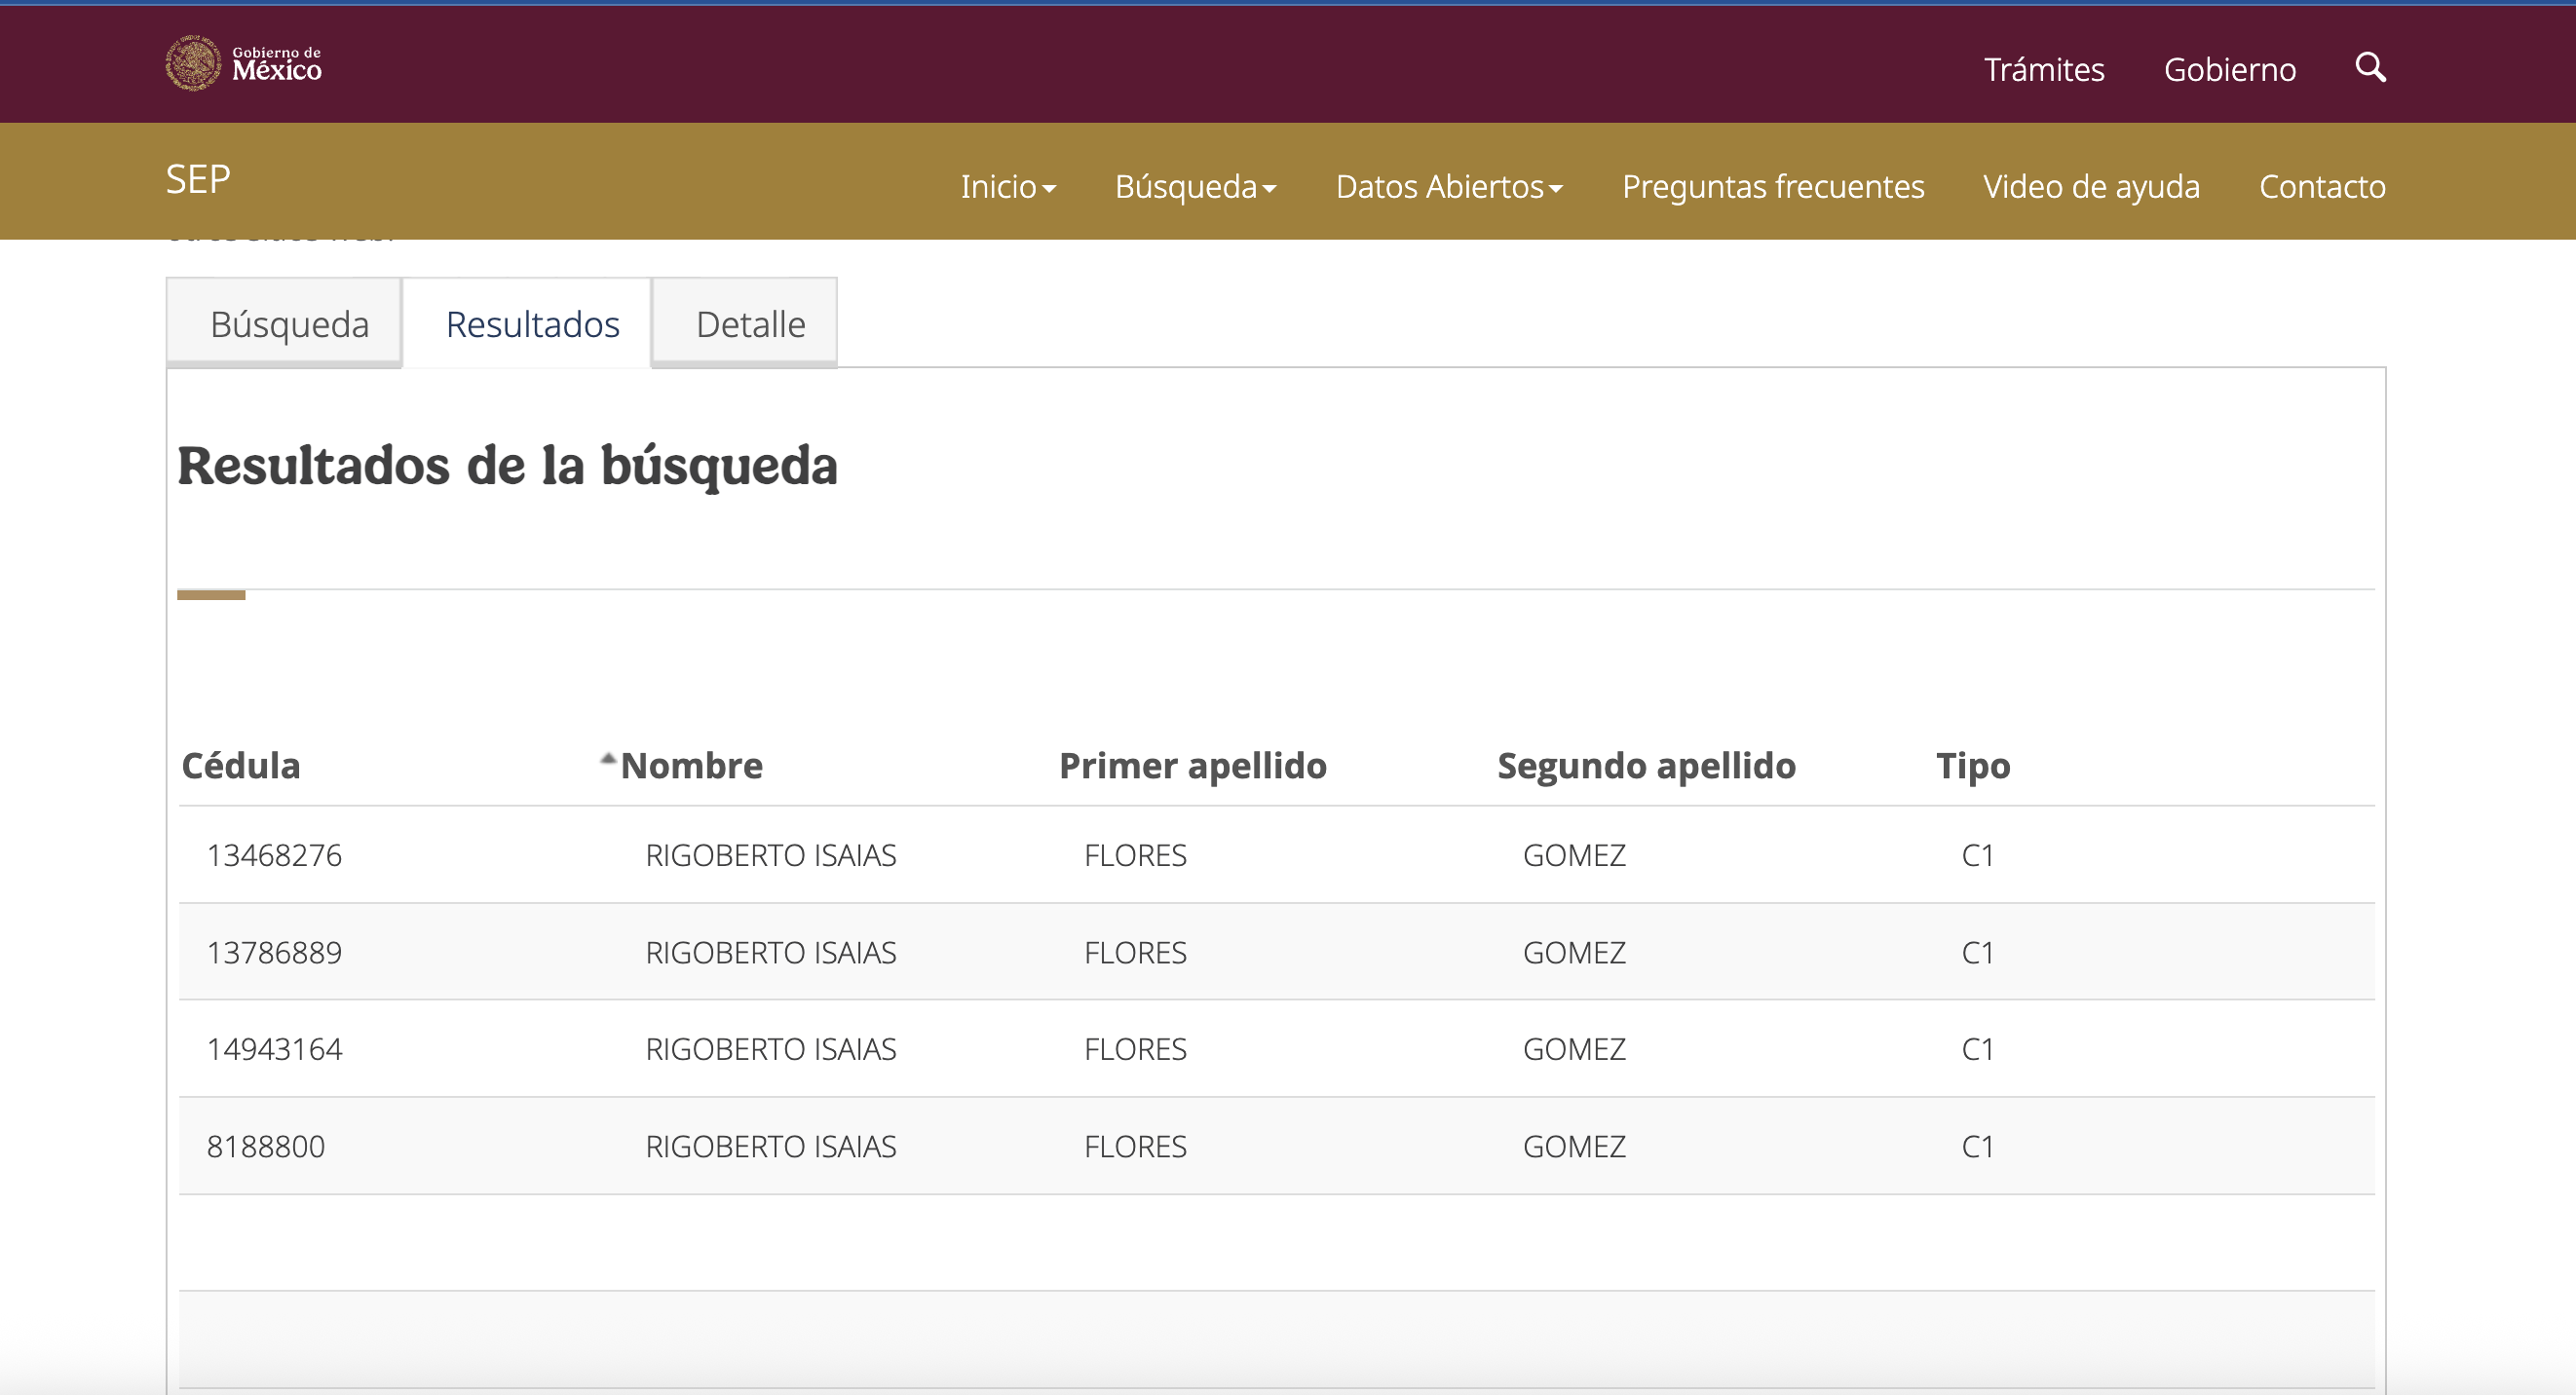Click C1 type in row 13468276

[1978, 855]
